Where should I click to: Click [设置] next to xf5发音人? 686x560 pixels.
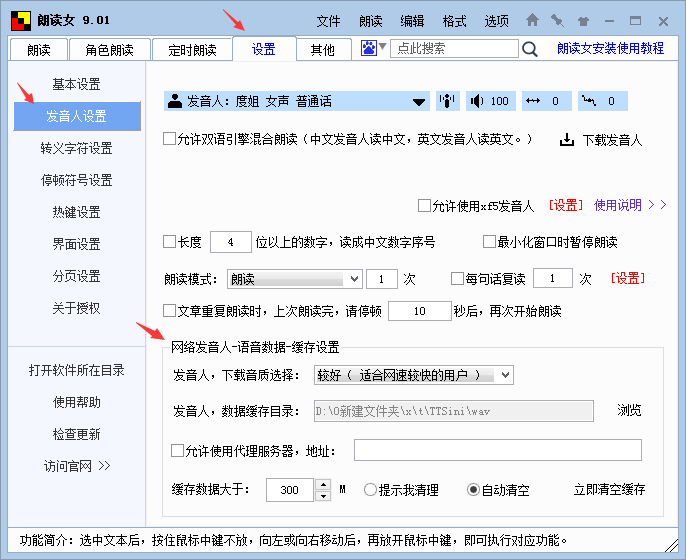pyautogui.click(x=566, y=205)
